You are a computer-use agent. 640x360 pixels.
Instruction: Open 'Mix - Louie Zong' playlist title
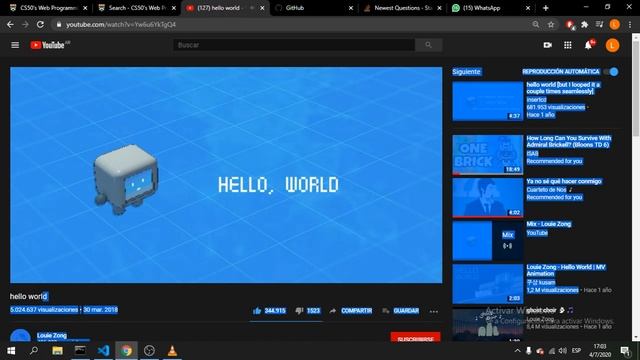pos(549,224)
